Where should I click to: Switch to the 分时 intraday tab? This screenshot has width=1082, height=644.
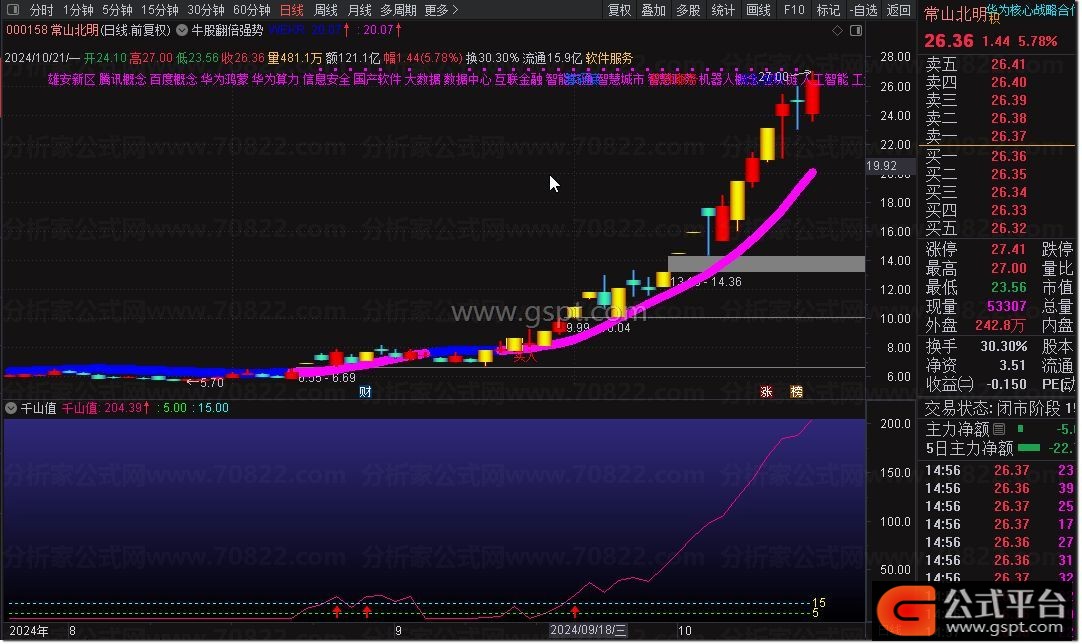[x=41, y=10]
